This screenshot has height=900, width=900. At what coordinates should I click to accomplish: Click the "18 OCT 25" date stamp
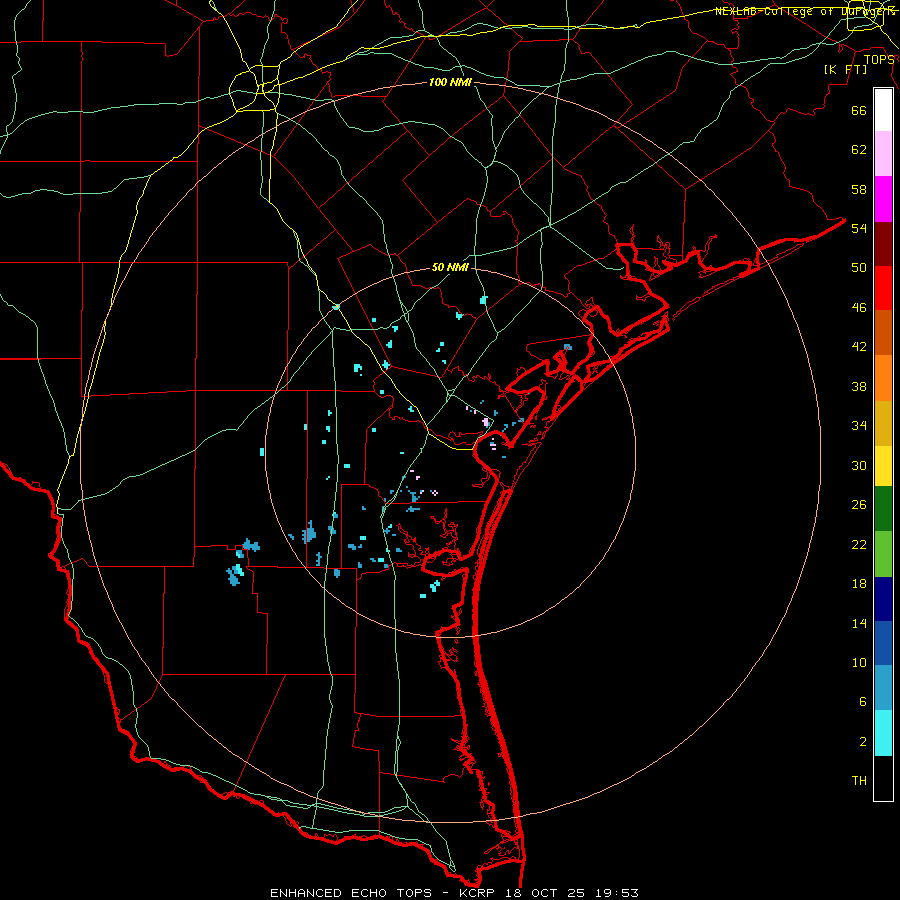coord(544,893)
